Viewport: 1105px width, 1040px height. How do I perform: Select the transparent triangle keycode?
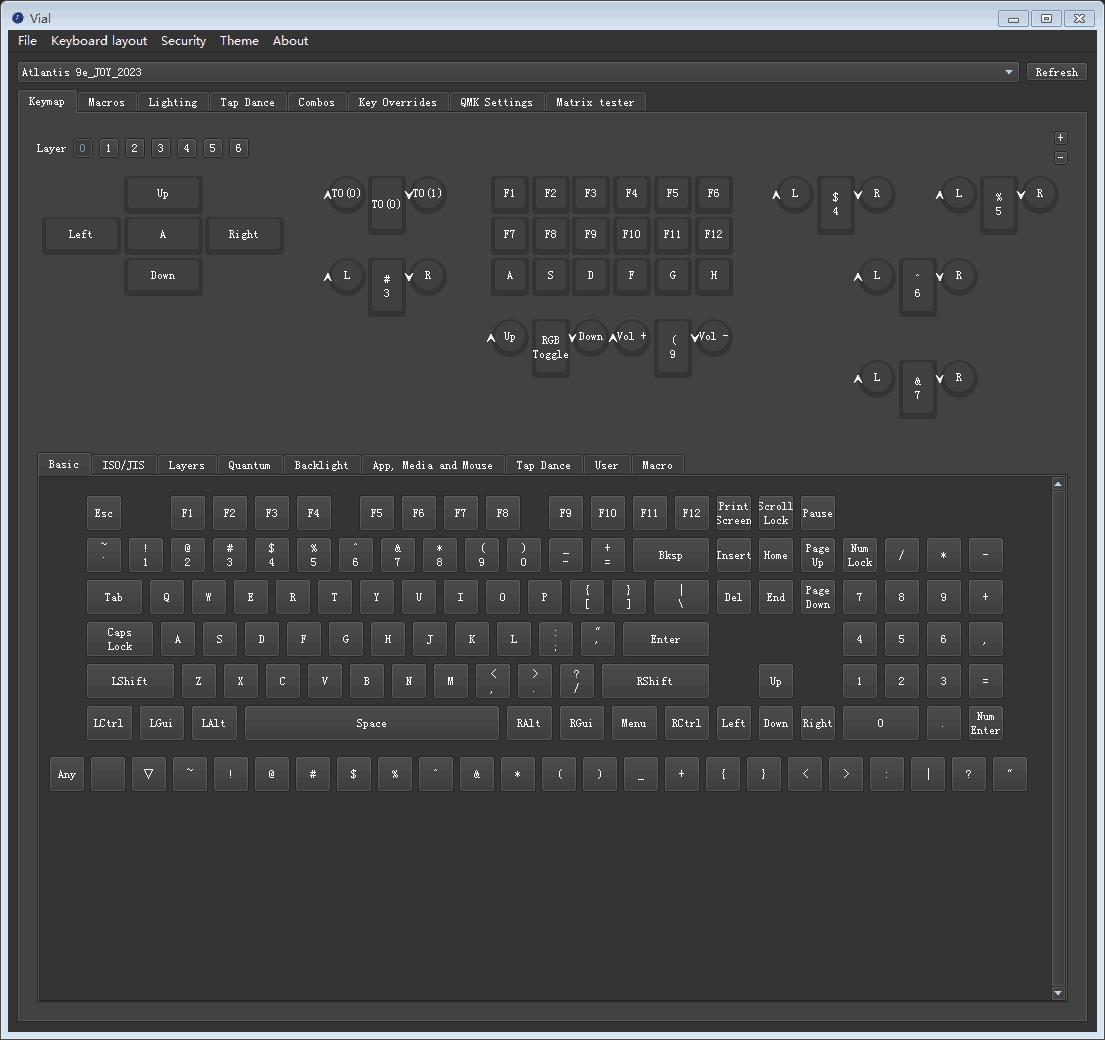point(149,774)
